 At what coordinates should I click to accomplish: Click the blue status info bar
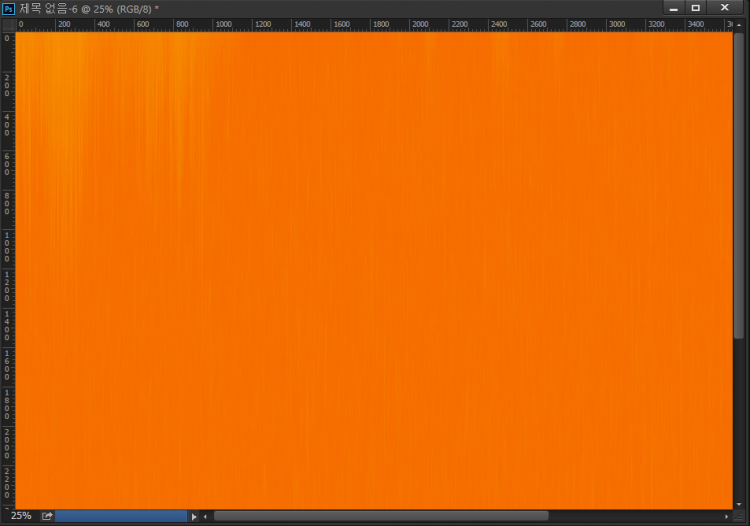coord(121,516)
